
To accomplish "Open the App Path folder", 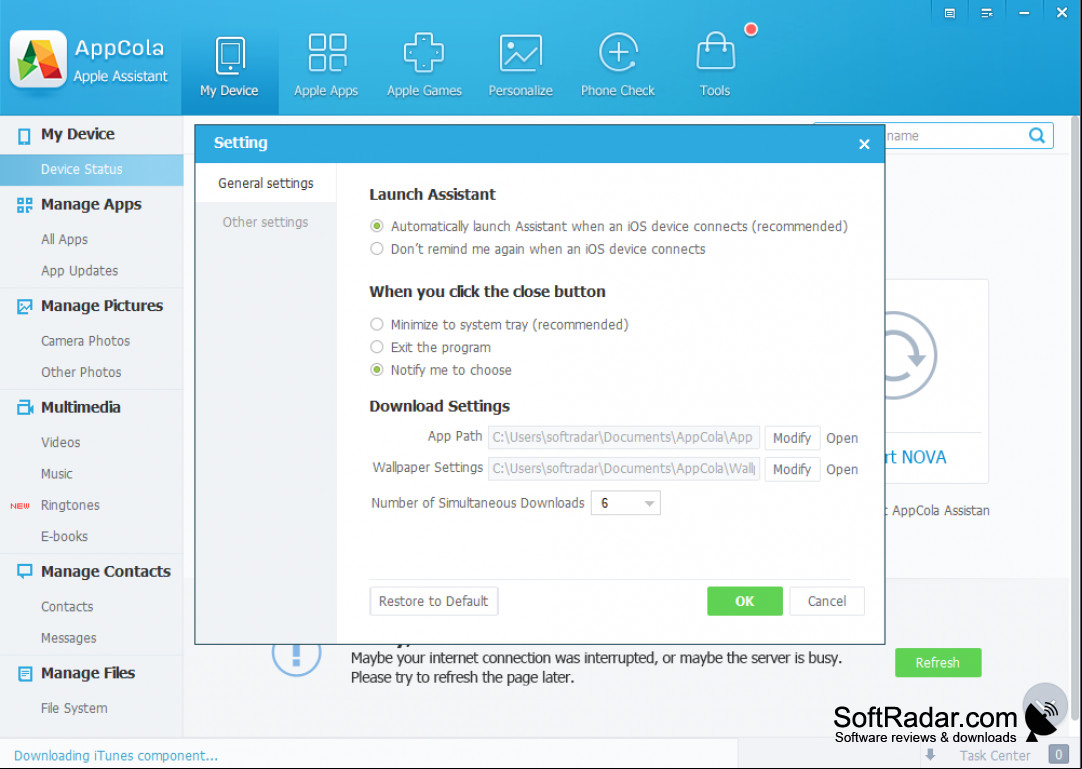I will 843,438.
